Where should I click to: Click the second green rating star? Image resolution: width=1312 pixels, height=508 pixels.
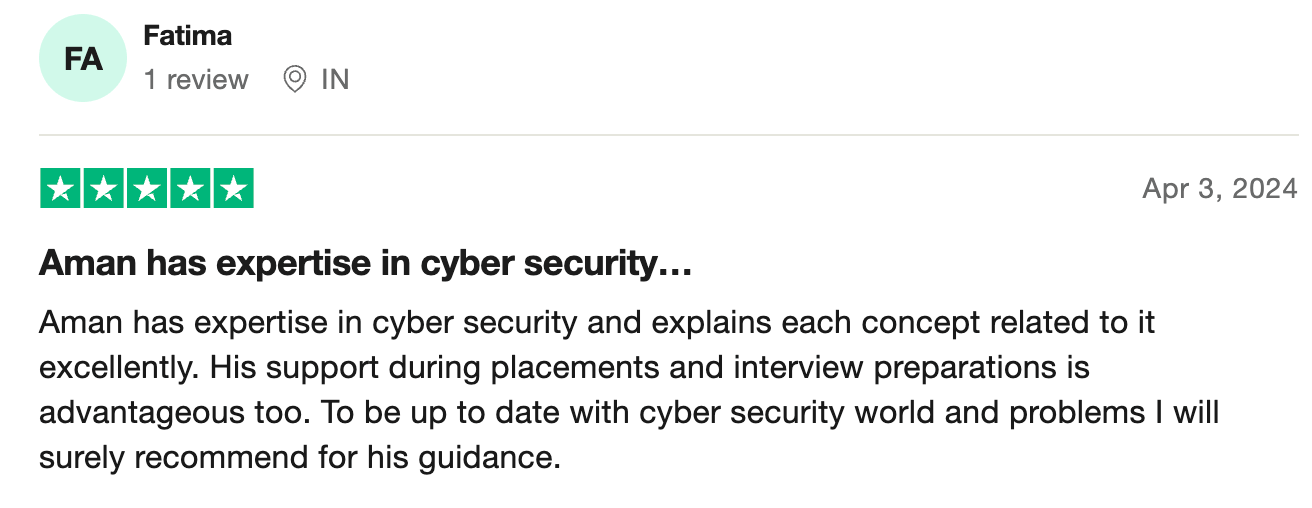click(x=103, y=189)
